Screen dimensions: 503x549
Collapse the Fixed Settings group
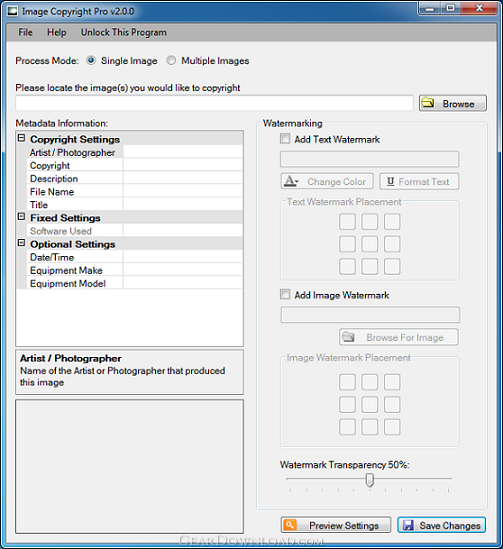point(21,217)
